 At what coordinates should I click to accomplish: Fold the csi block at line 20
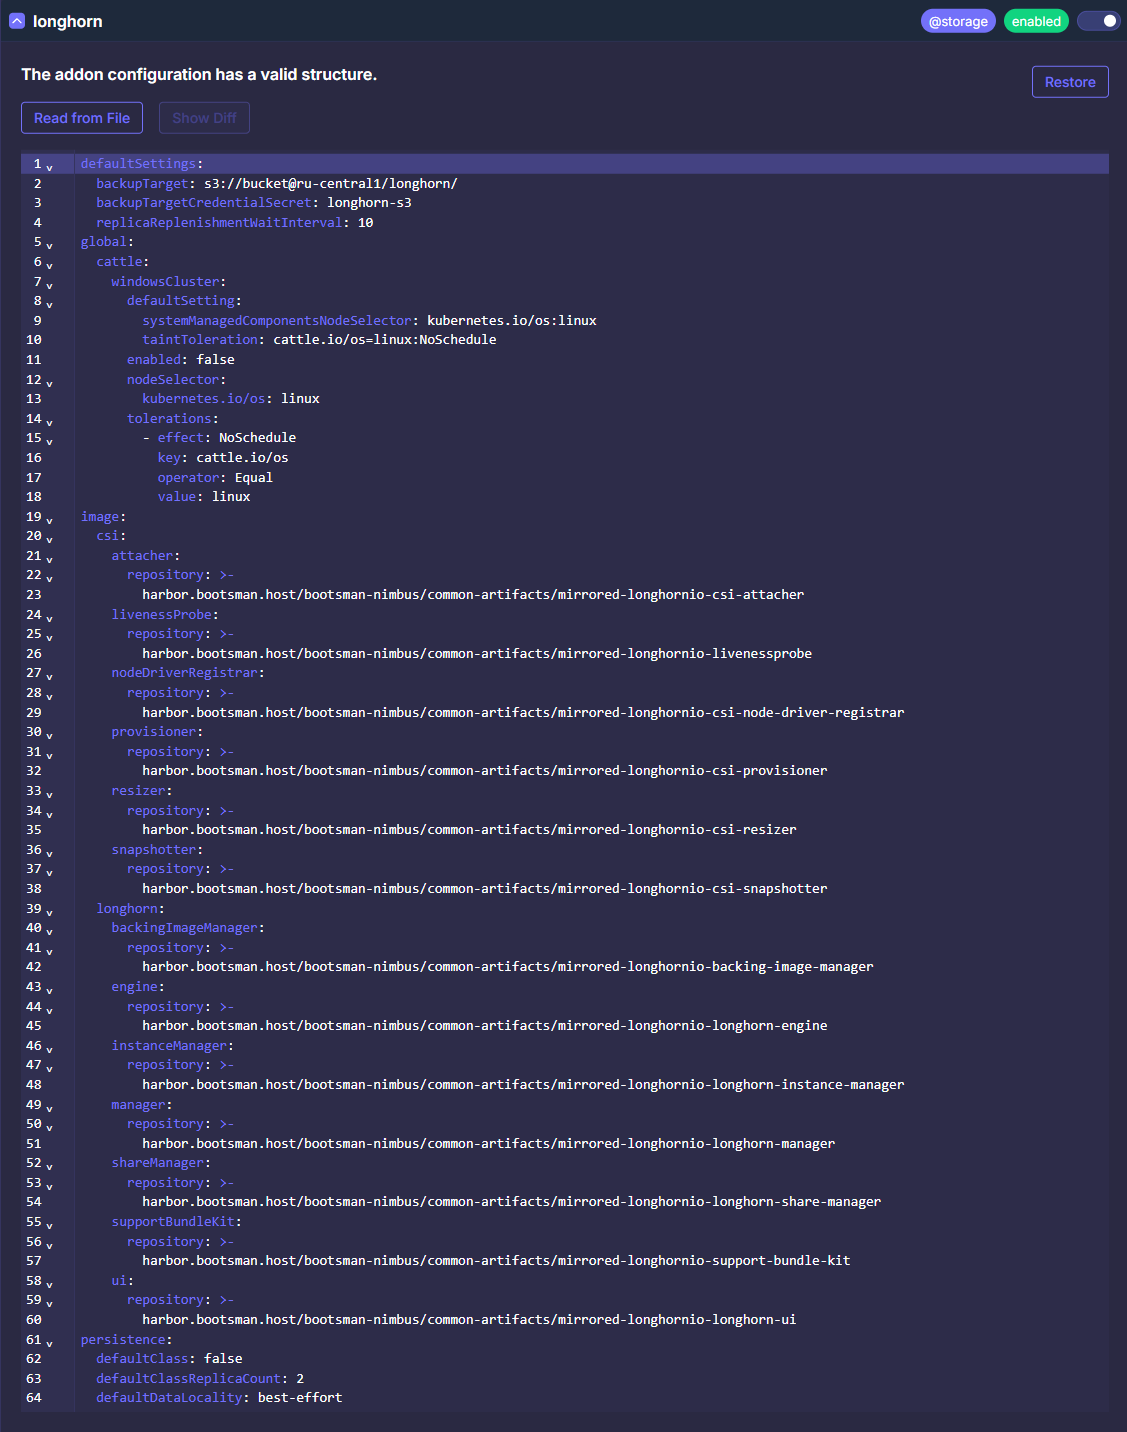click(x=49, y=539)
